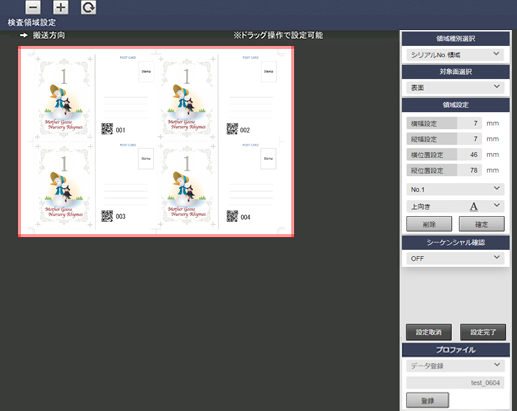Click the 縦位置設定 value field showing 78

pos(469,170)
